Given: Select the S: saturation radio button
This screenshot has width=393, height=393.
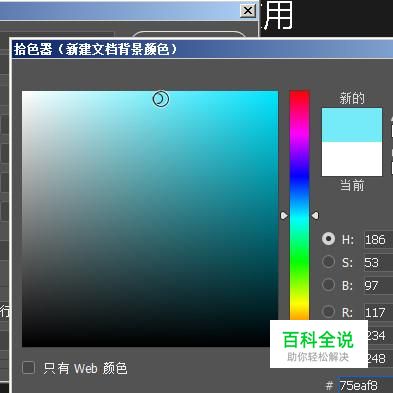Looking at the screenshot, I should pyautogui.click(x=328, y=262).
